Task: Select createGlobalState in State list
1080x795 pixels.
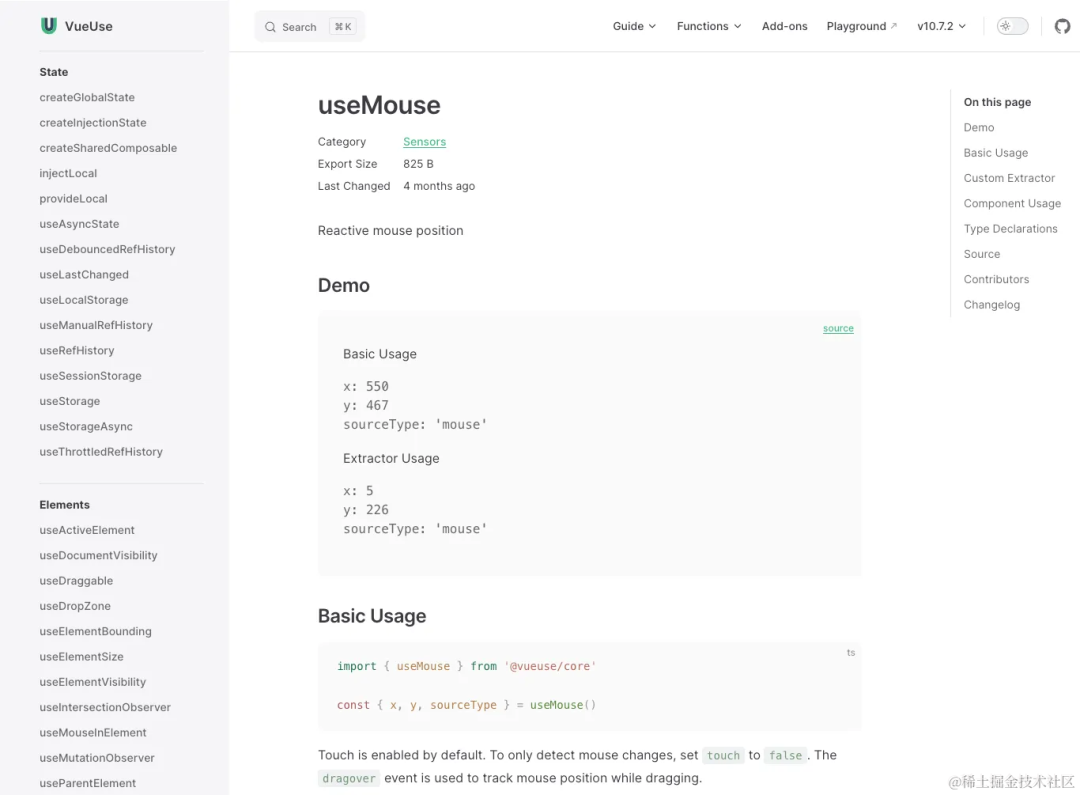Action: pos(87,97)
